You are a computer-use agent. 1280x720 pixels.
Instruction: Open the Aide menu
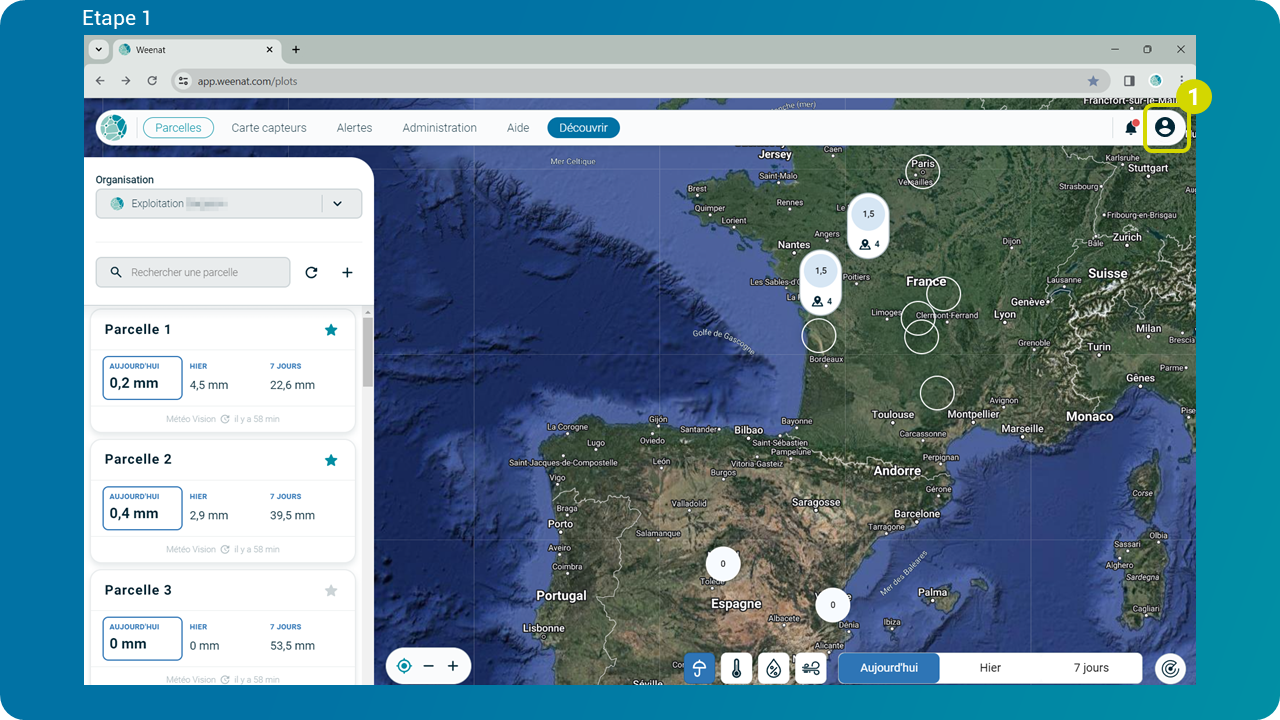click(518, 128)
